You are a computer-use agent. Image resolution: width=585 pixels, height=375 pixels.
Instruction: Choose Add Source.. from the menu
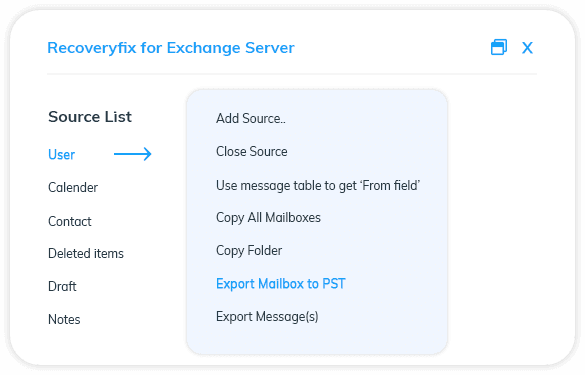pyautogui.click(x=251, y=118)
